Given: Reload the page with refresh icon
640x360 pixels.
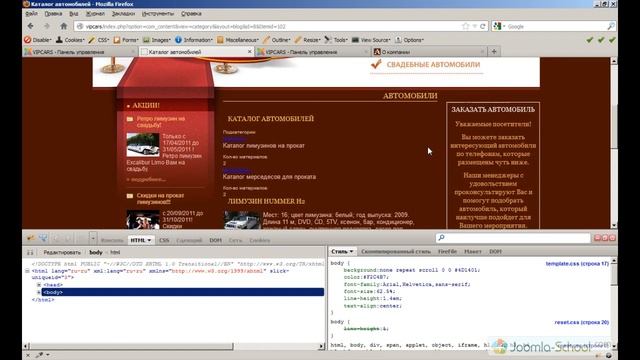Looking at the screenshot, I should coord(482,26).
